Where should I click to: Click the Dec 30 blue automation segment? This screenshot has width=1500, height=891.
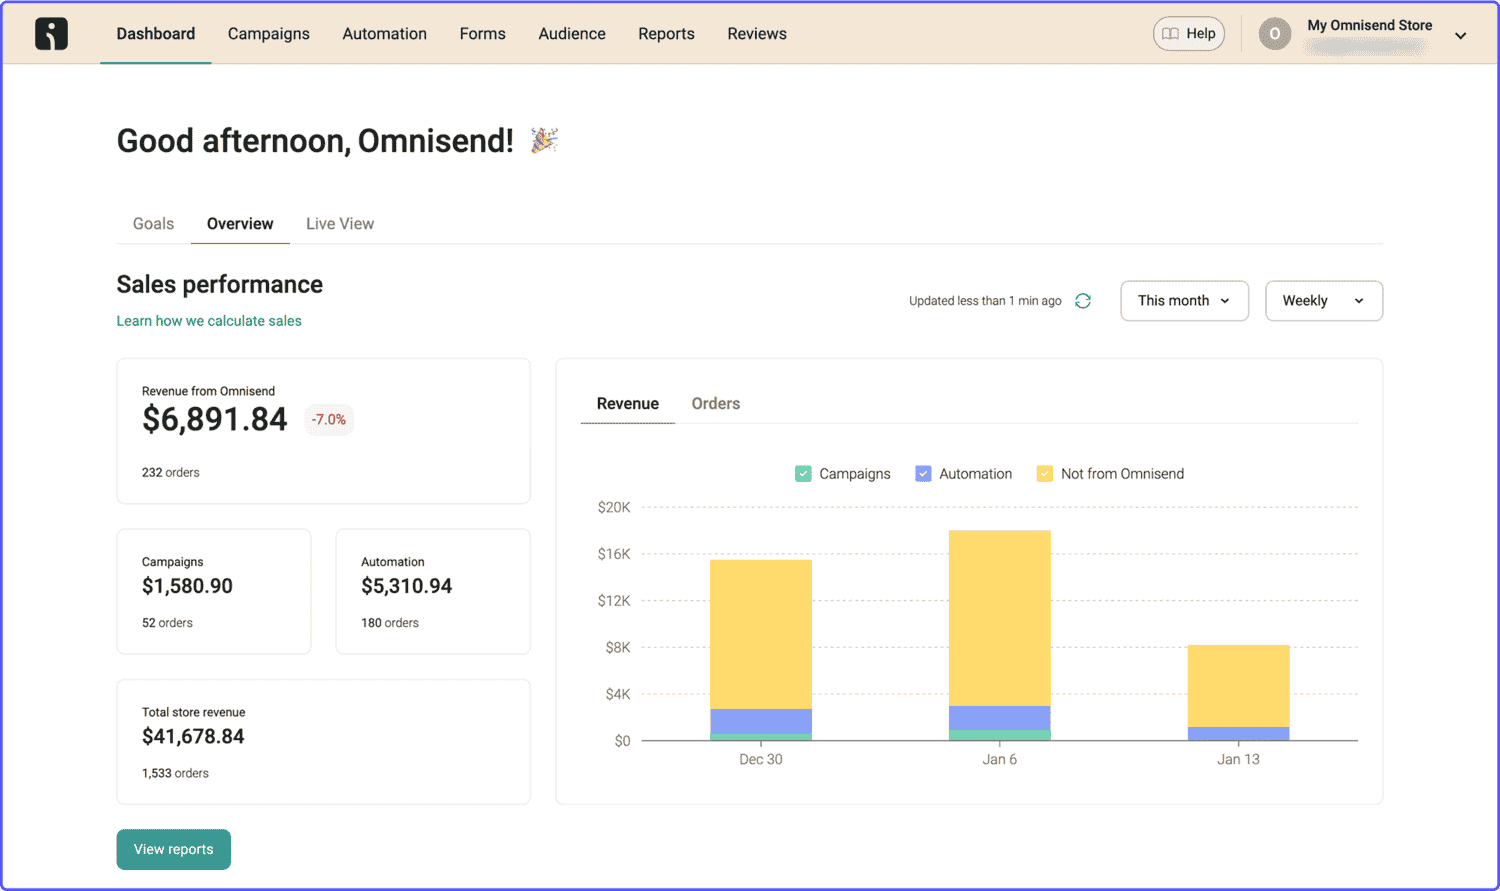click(761, 721)
